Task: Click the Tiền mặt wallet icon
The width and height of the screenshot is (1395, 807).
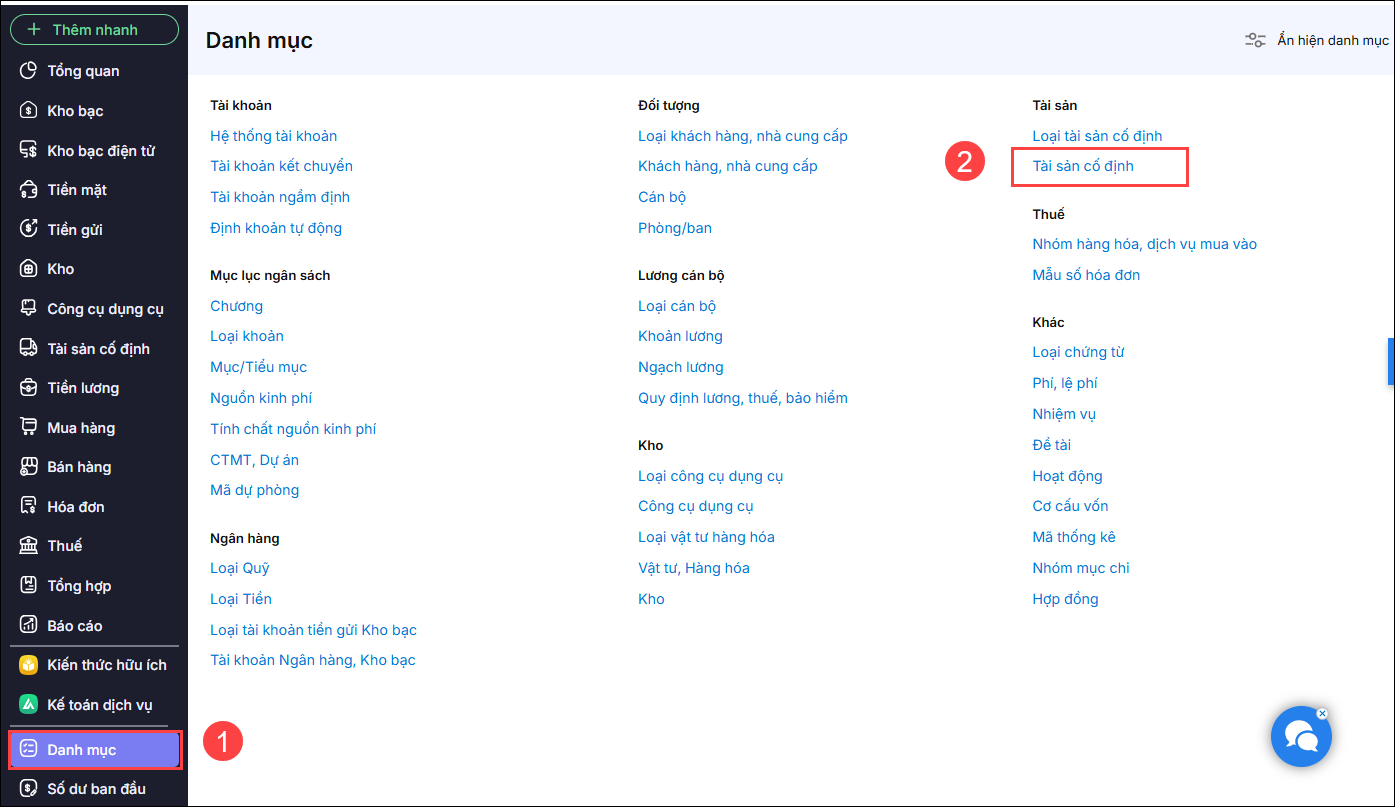Action: tap(28, 190)
